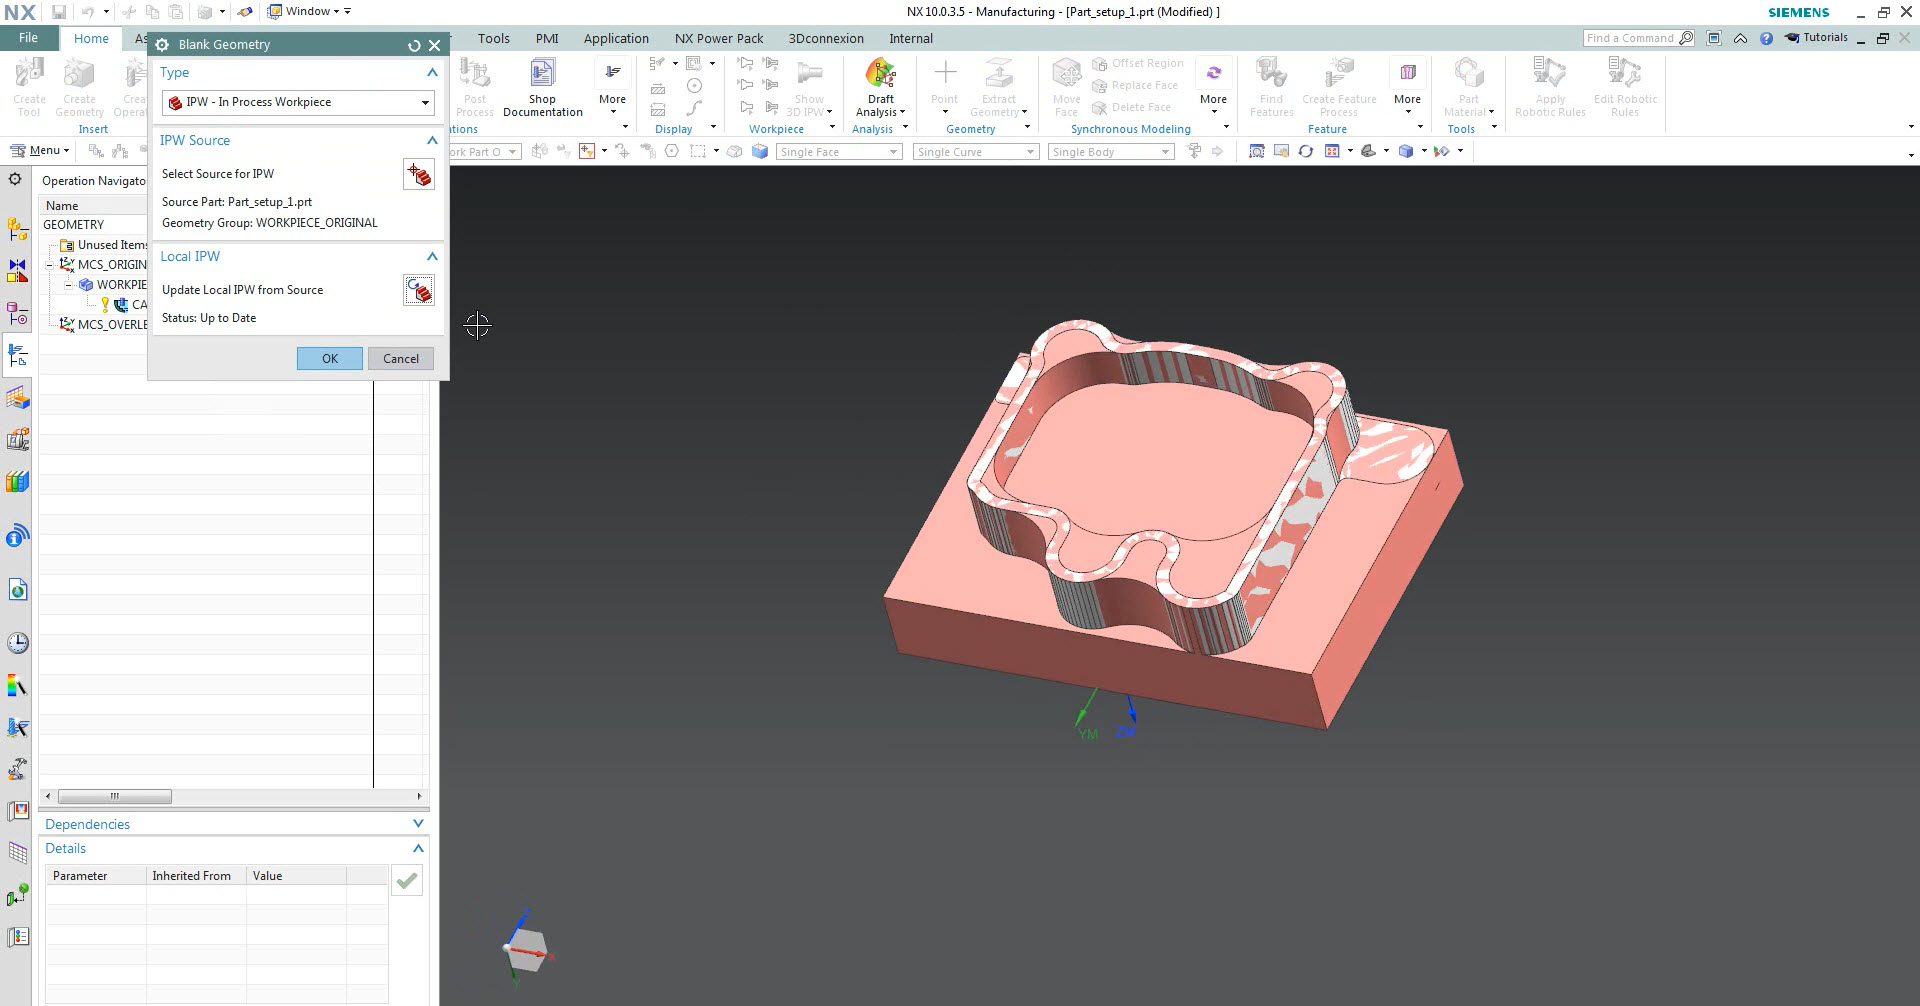1920x1006 pixels.
Task: Click Select Source for IPW icon
Action: pos(418,174)
